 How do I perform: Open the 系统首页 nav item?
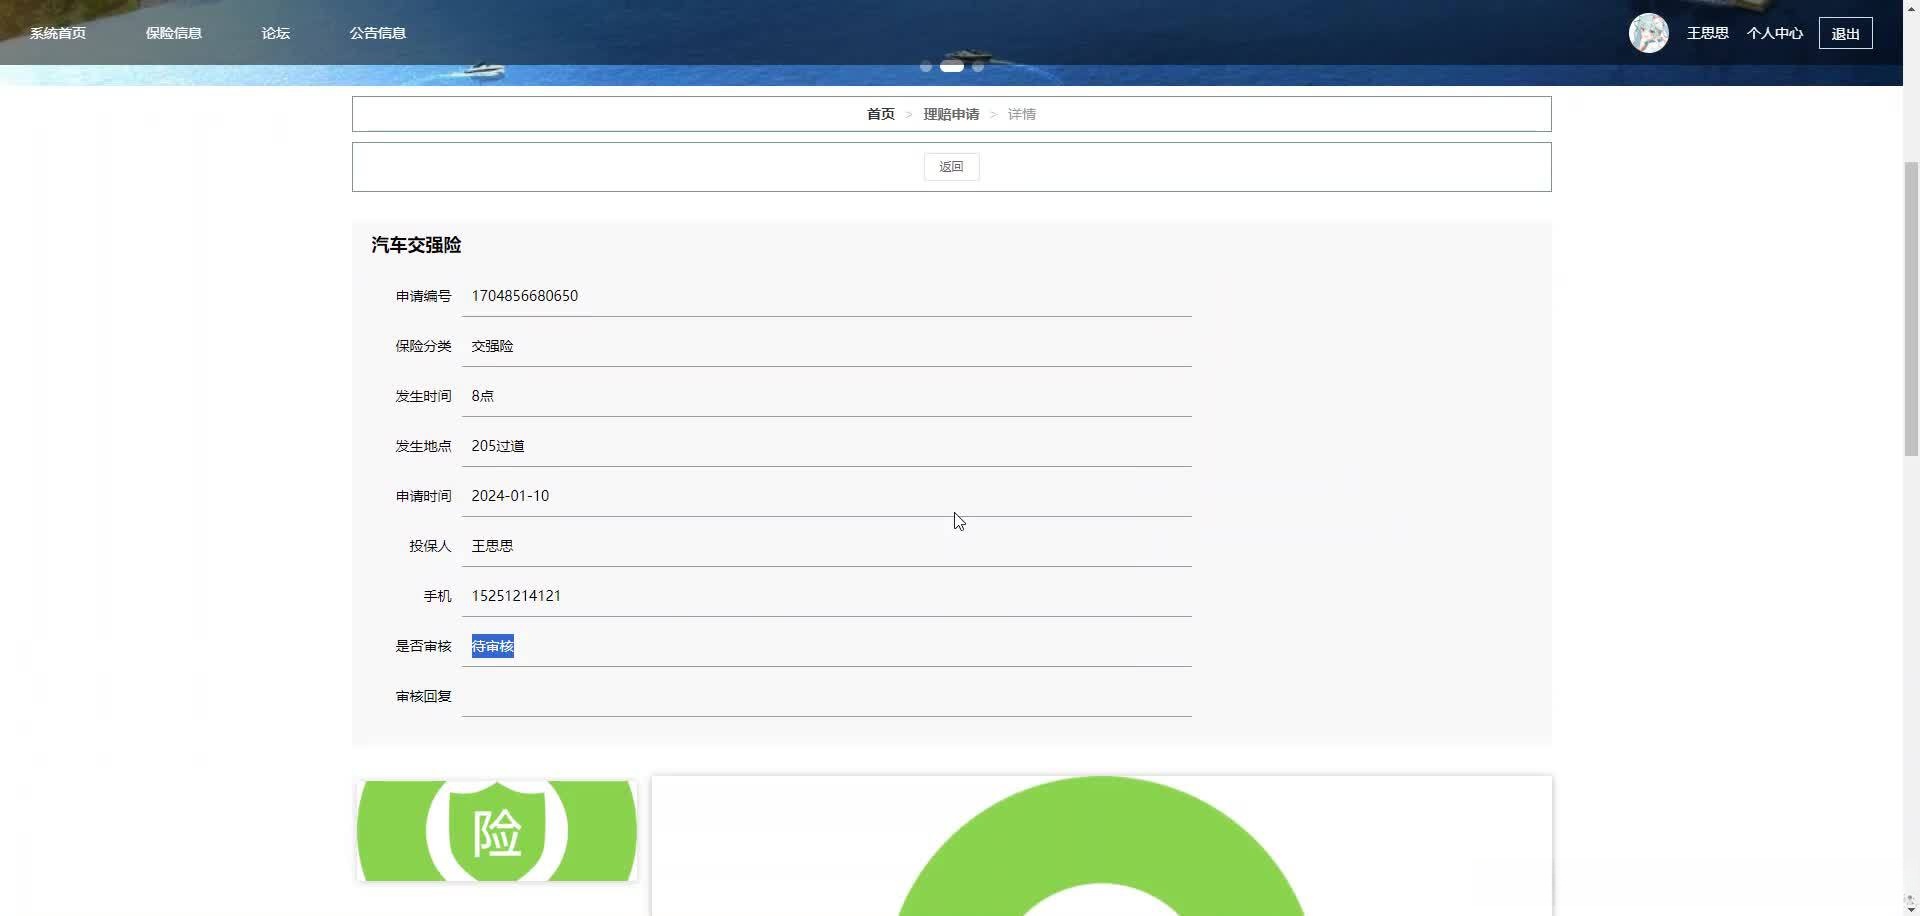pos(58,33)
